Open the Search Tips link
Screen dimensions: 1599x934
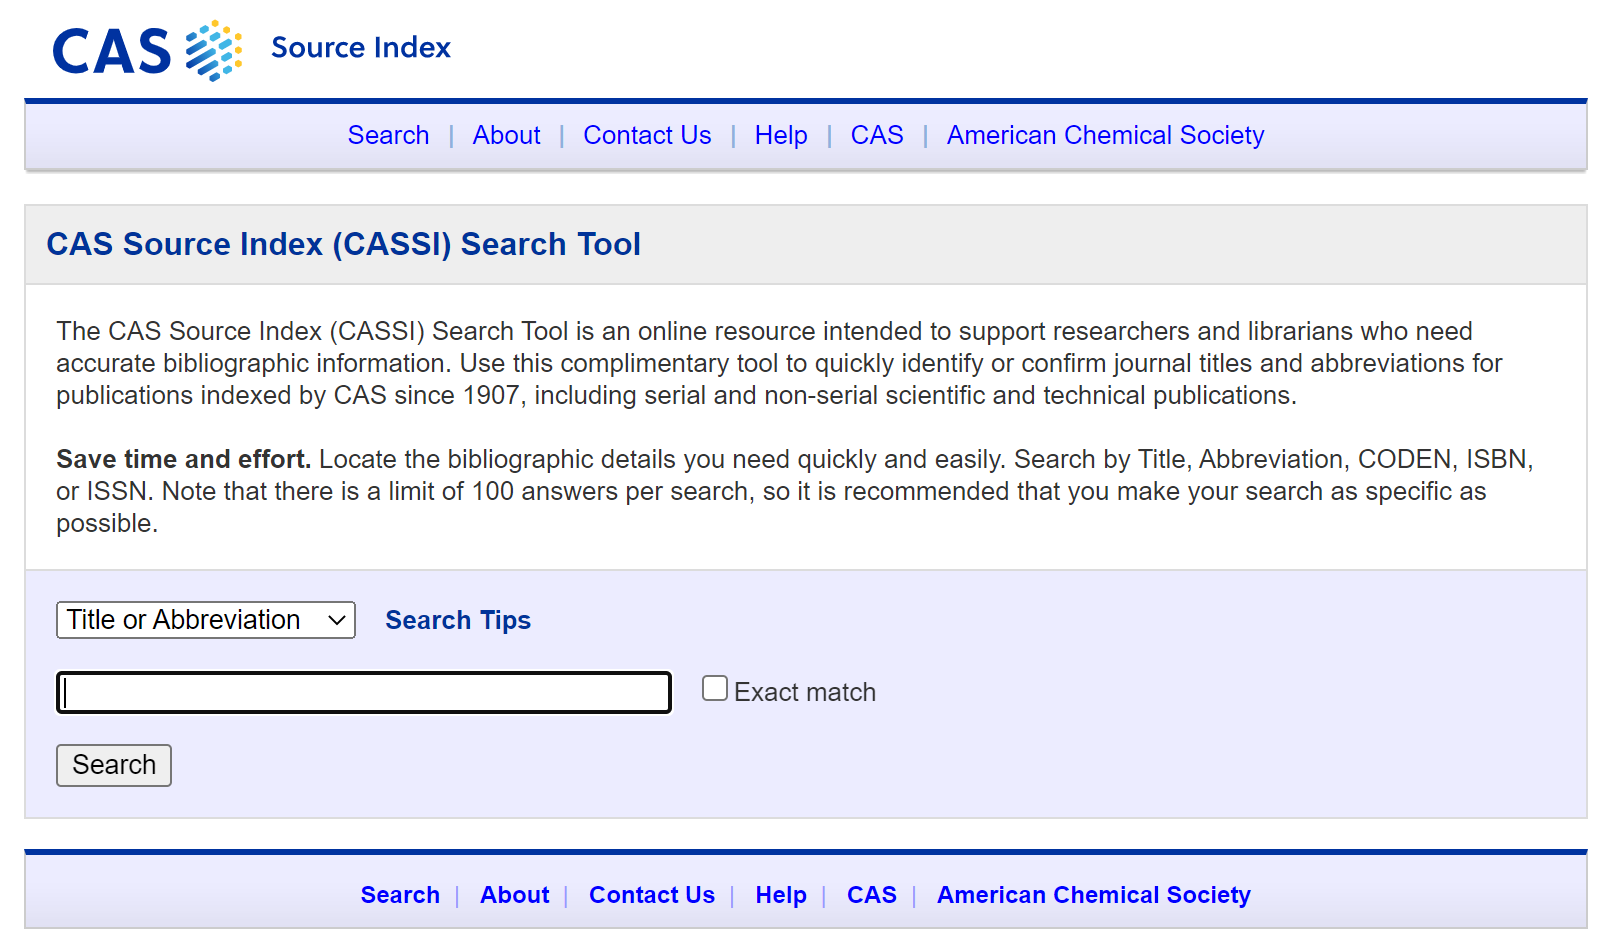tap(458, 620)
